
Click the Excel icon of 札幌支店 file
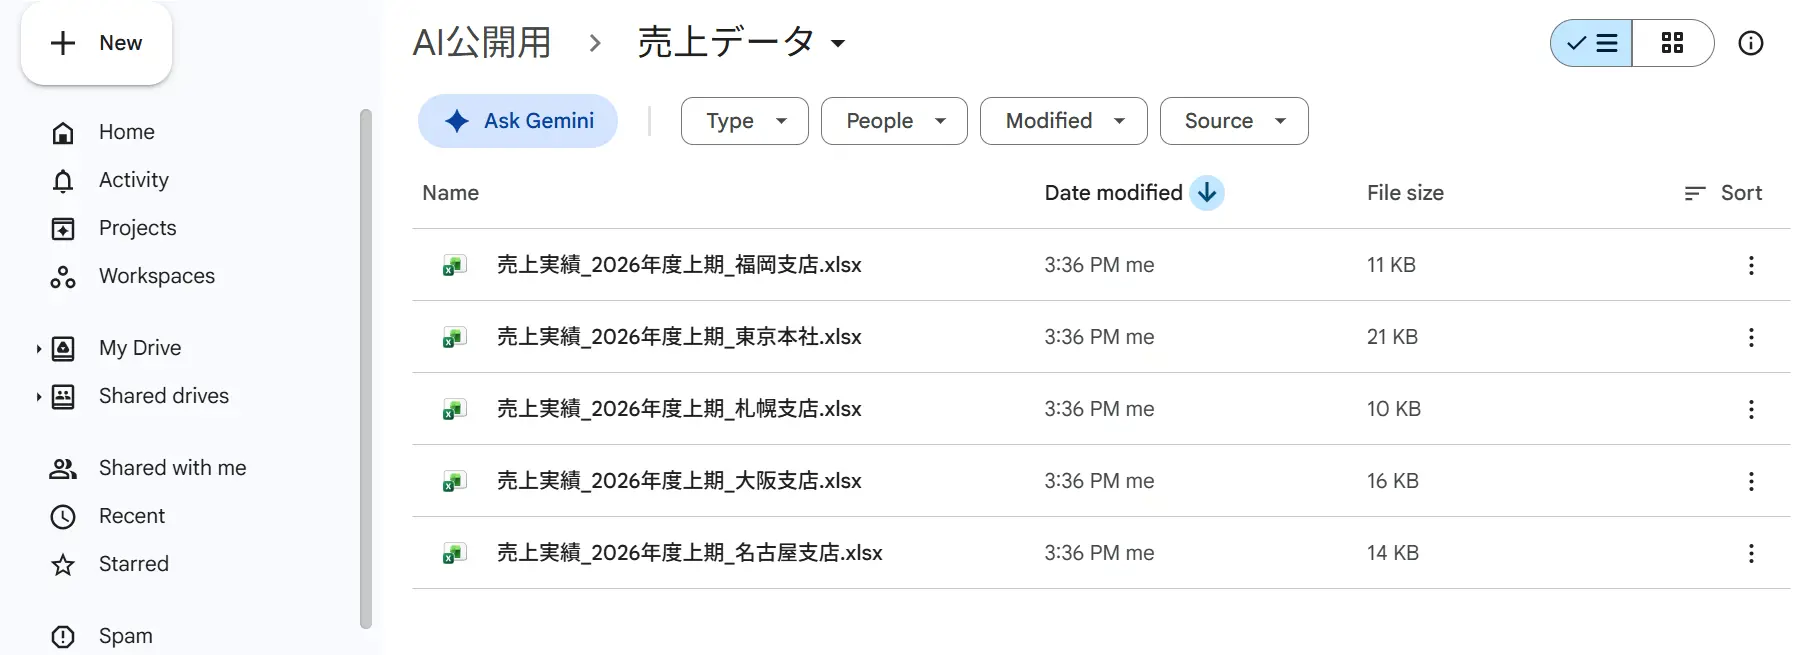pyautogui.click(x=455, y=410)
